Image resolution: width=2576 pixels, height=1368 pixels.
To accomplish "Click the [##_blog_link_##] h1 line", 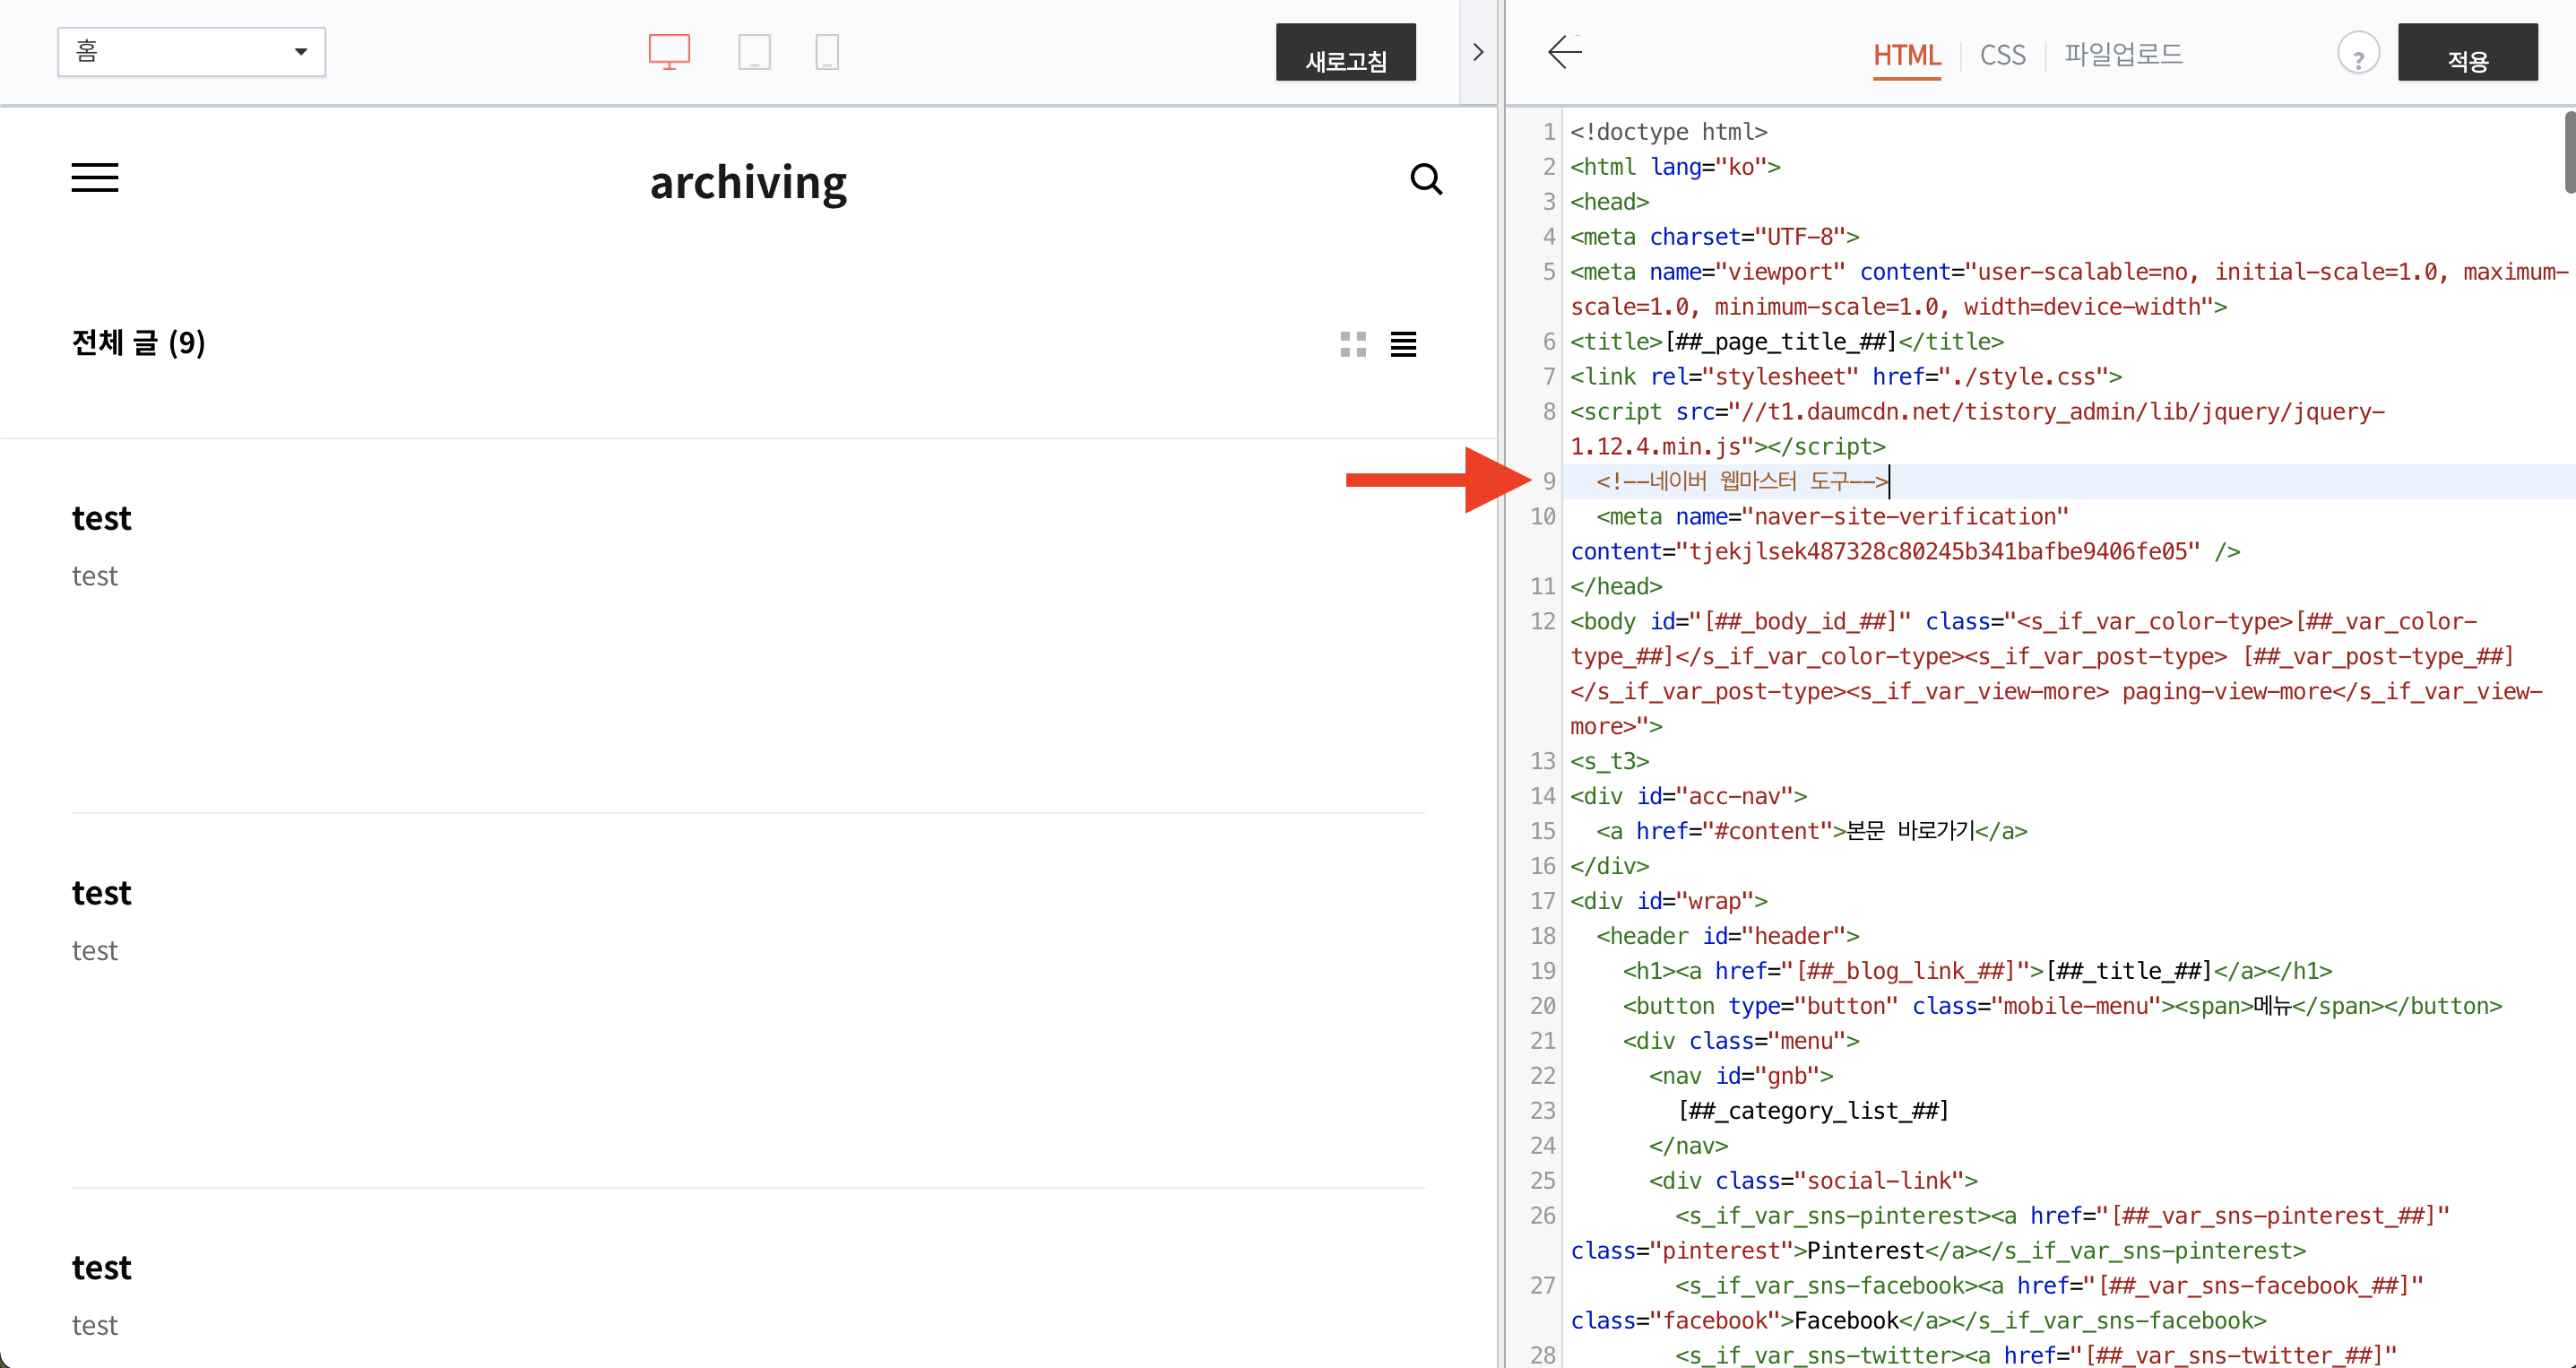I will pos(1977,971).
